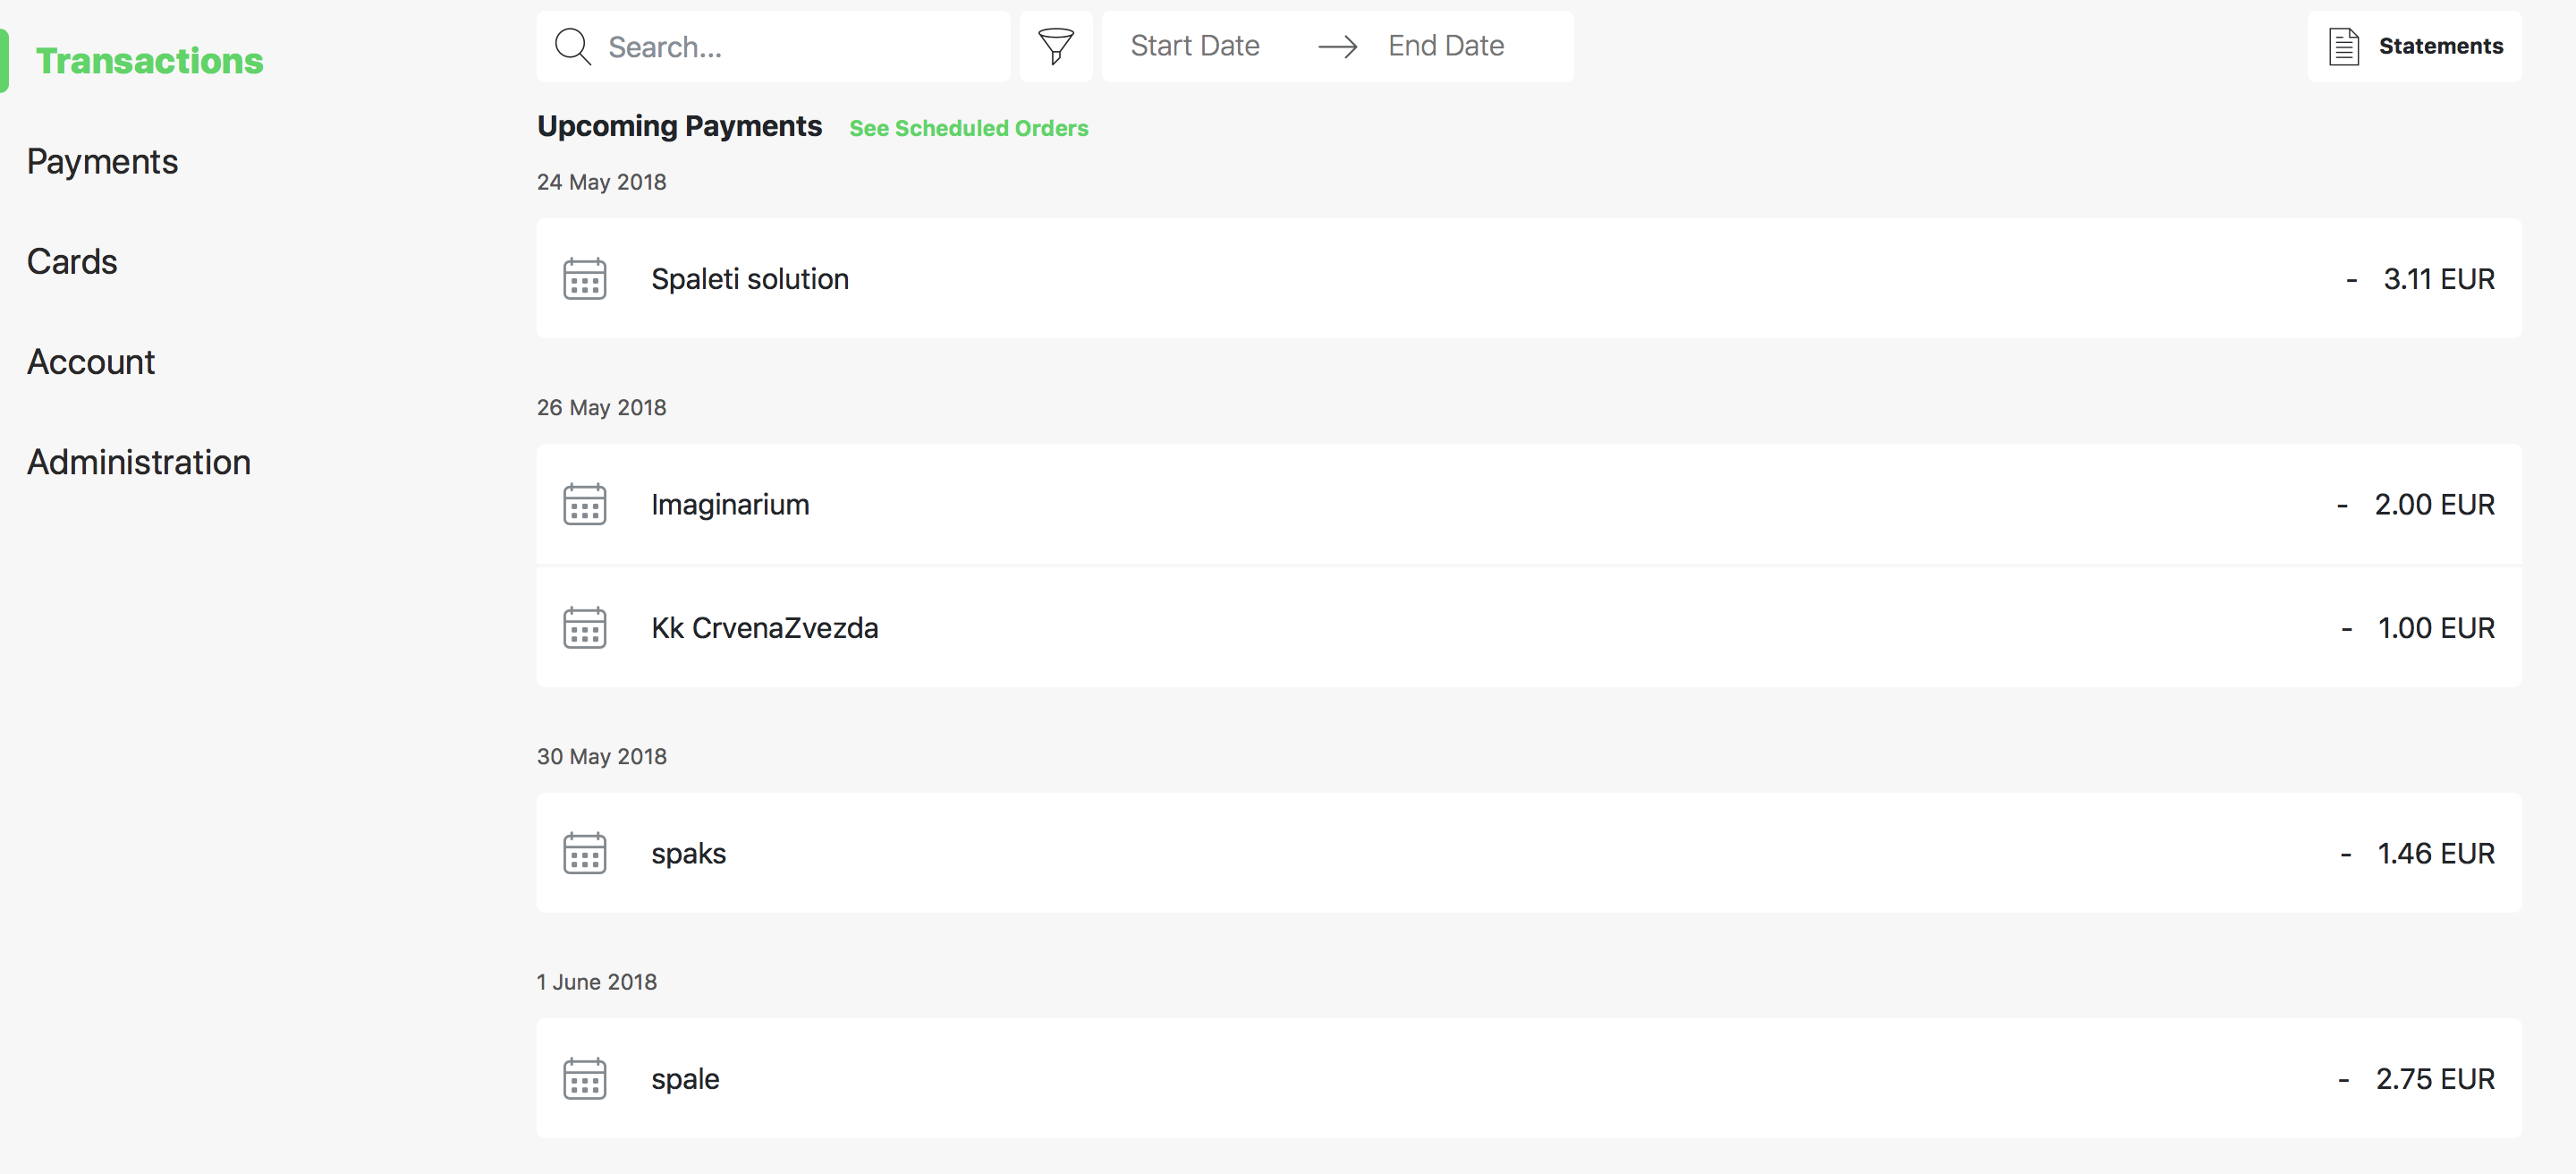Click calendar icon beside Kk CrvenaZvezda
The image size is (2576, 1174).
[x=585, y=628]
